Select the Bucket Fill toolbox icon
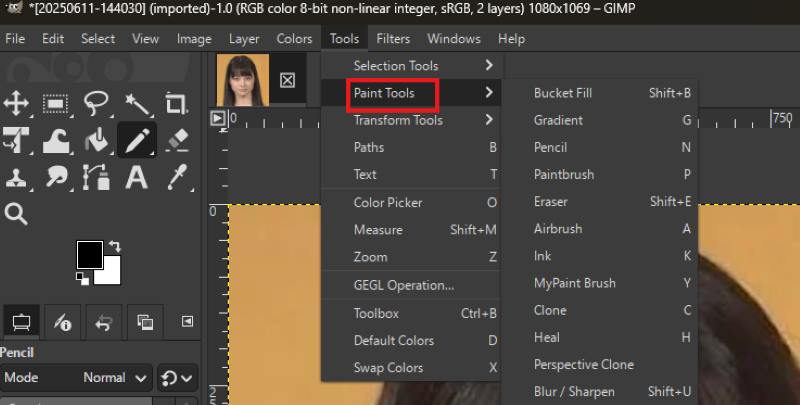800x405 pixels. 96,140
